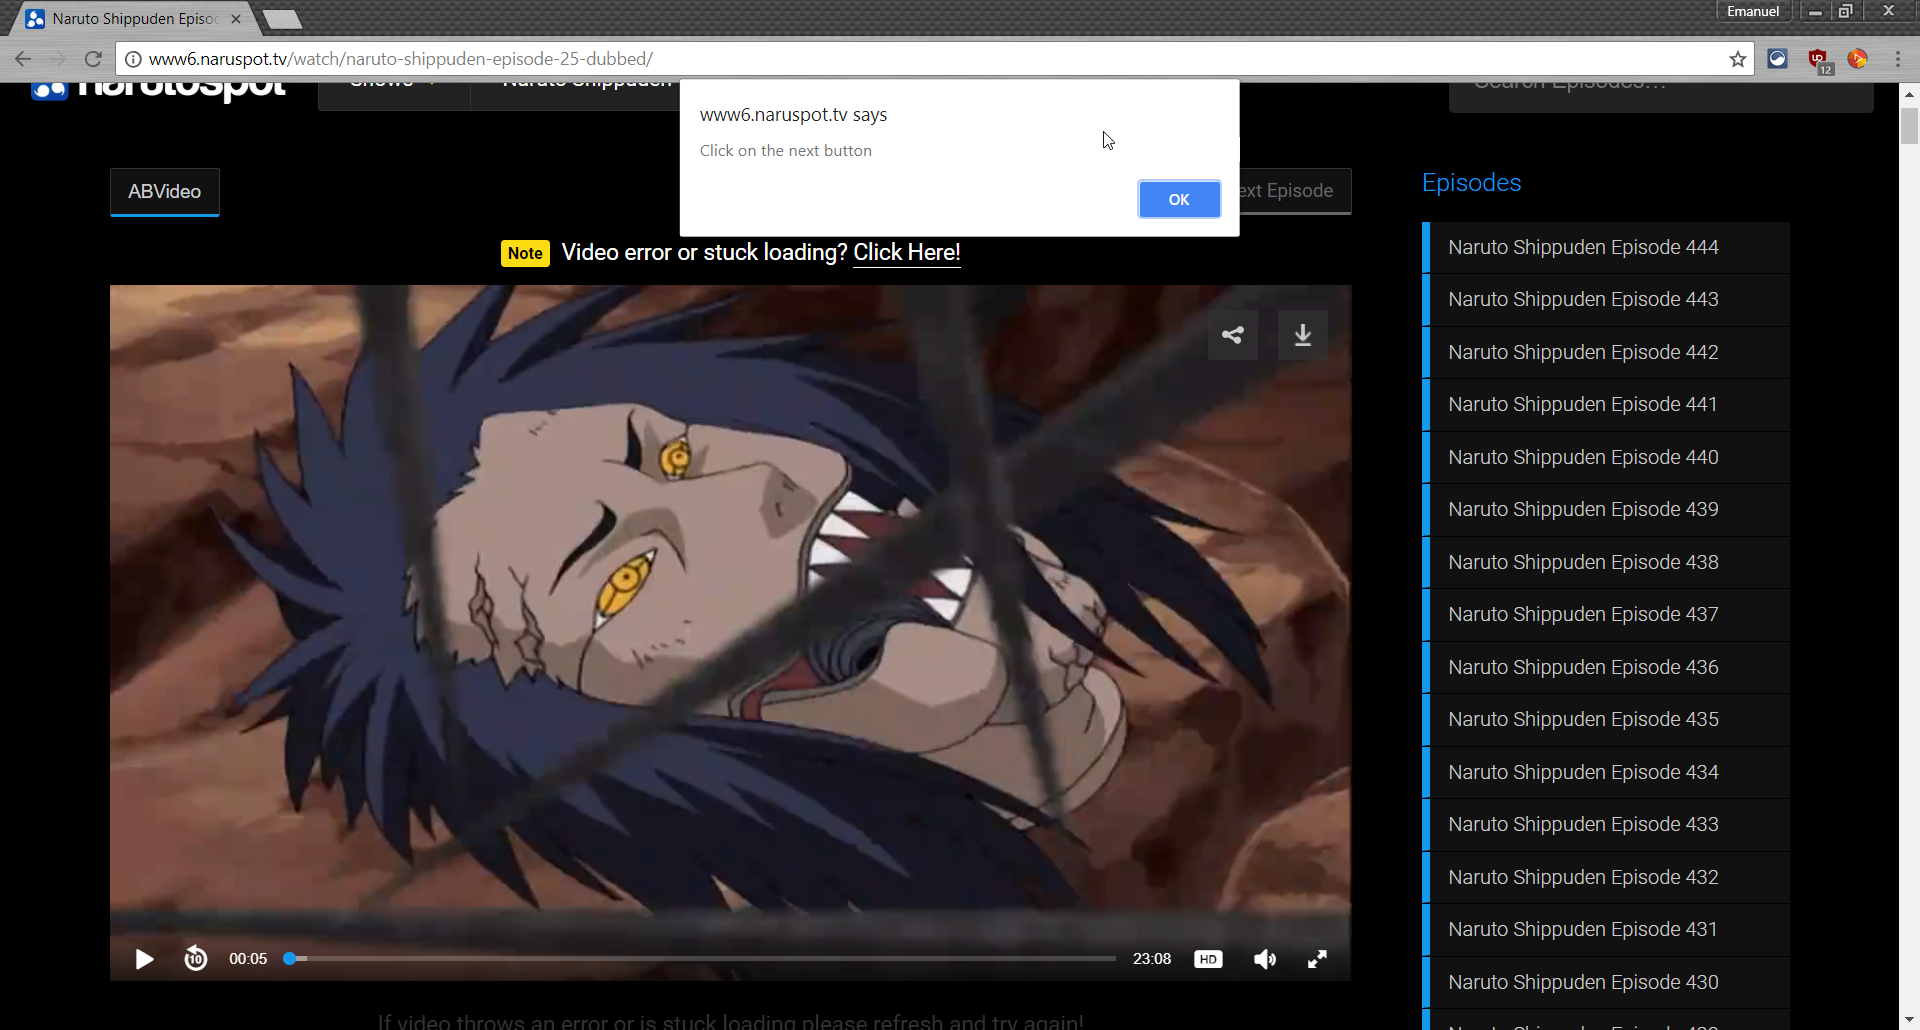Reload the page
The height and width of the screenshot is (1030, 1920).
(93, 59)
